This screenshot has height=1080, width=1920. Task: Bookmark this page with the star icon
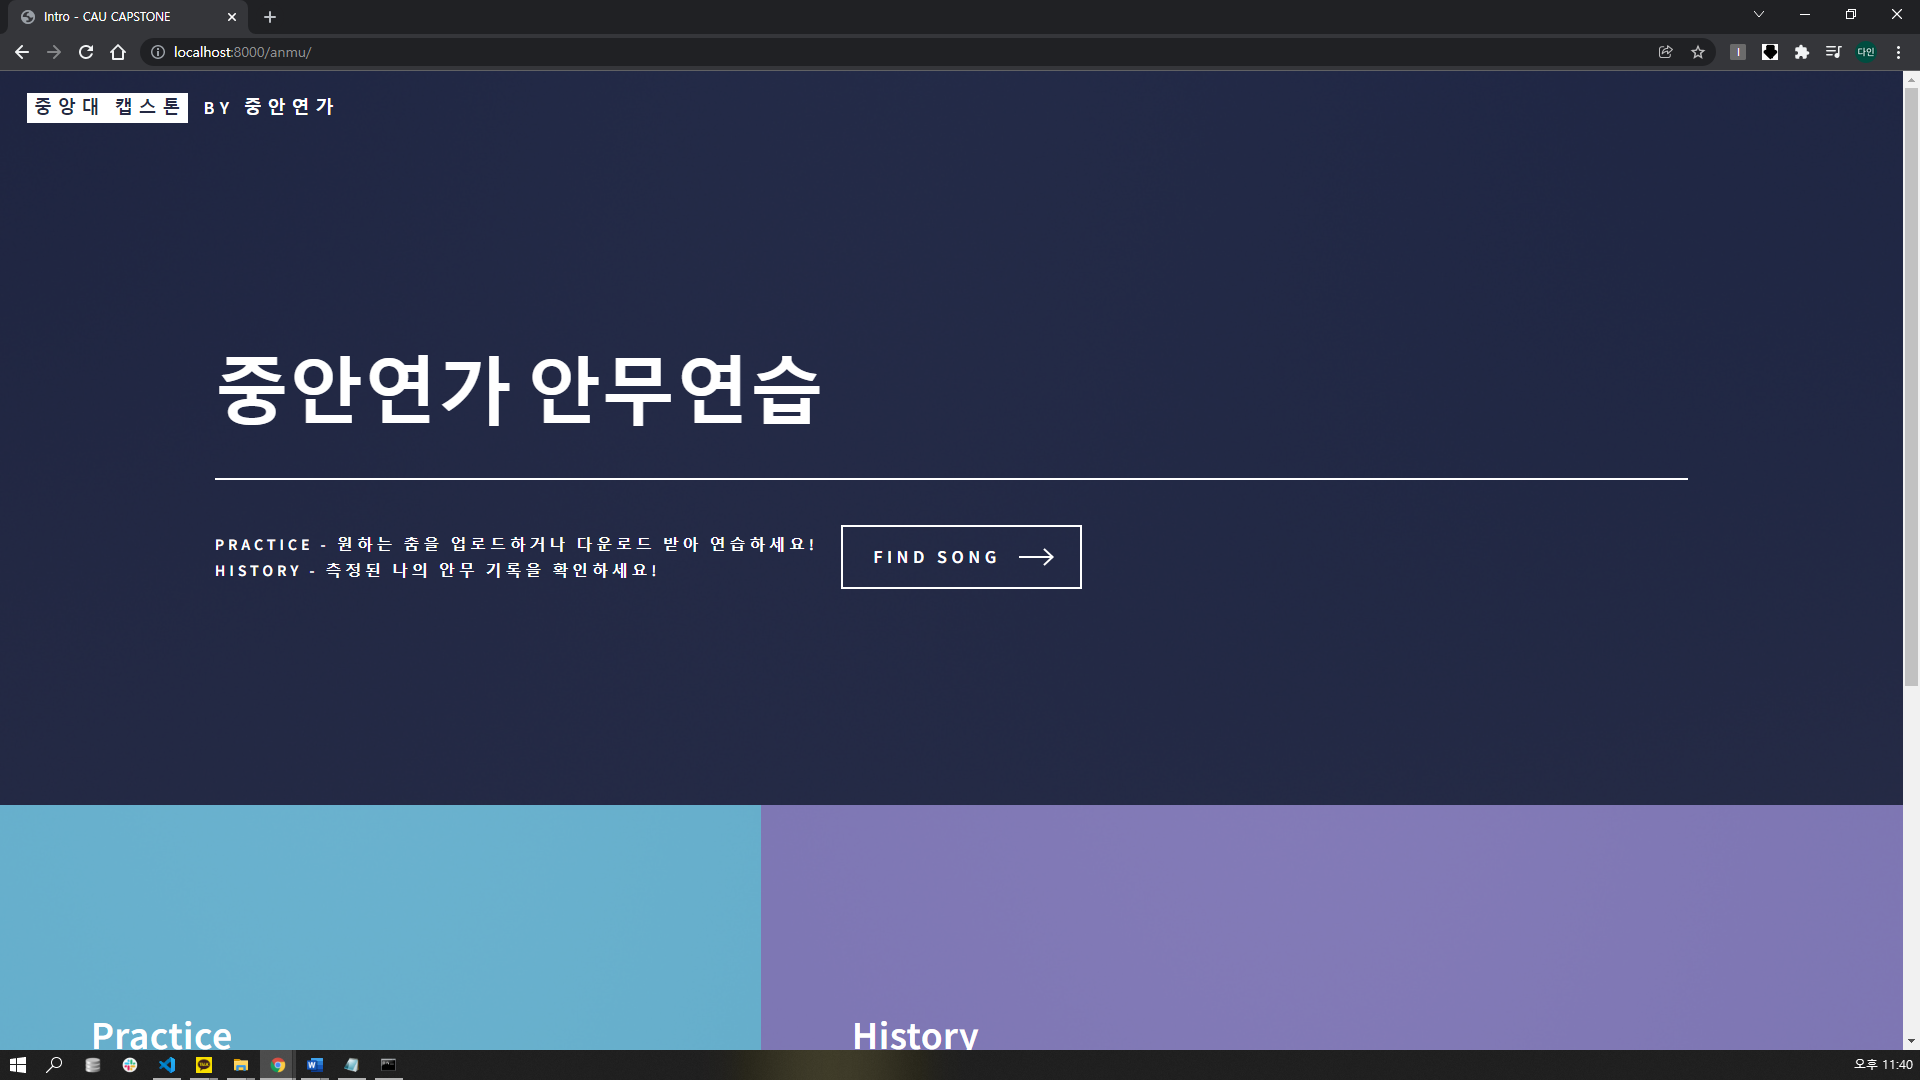coord(1698,52)
